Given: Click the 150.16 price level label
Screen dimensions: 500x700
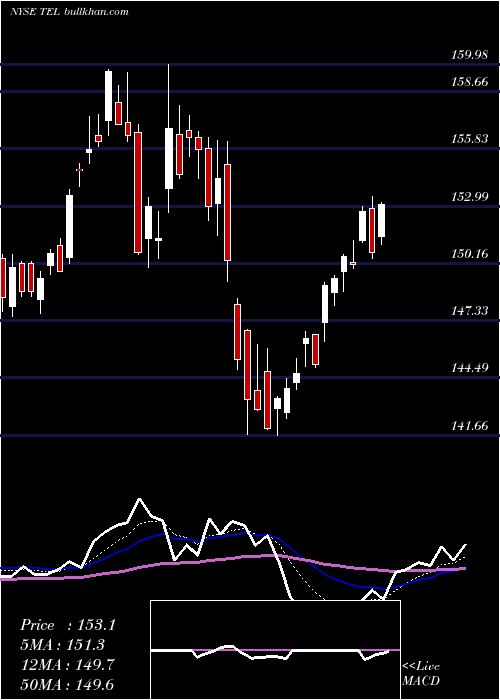Looking at the screenshot, I should pyautogui.click(x=470, y=254).
